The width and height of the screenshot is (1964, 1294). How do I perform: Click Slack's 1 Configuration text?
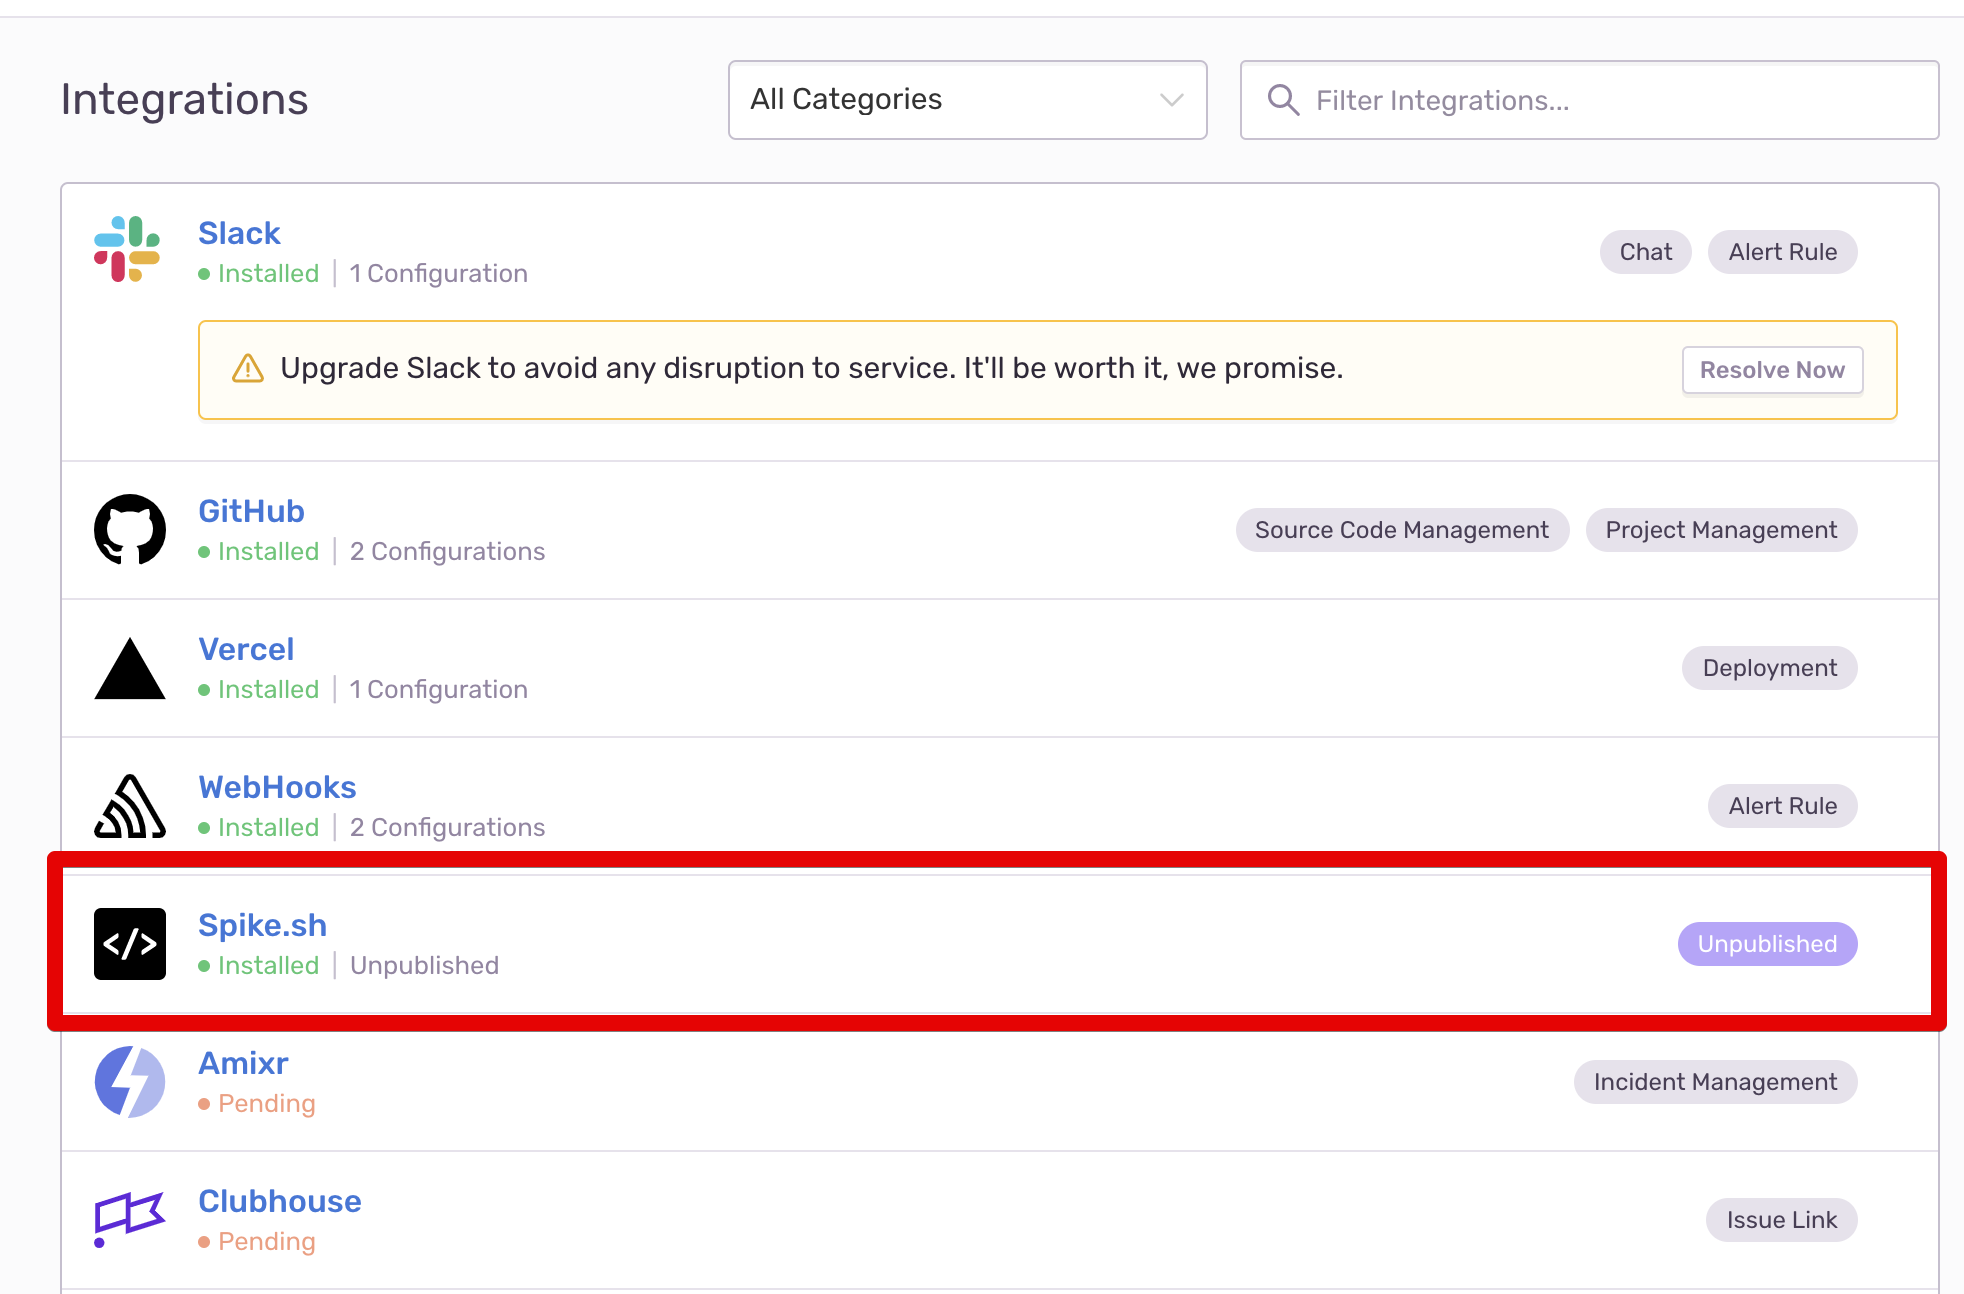(x=438, y=273)
